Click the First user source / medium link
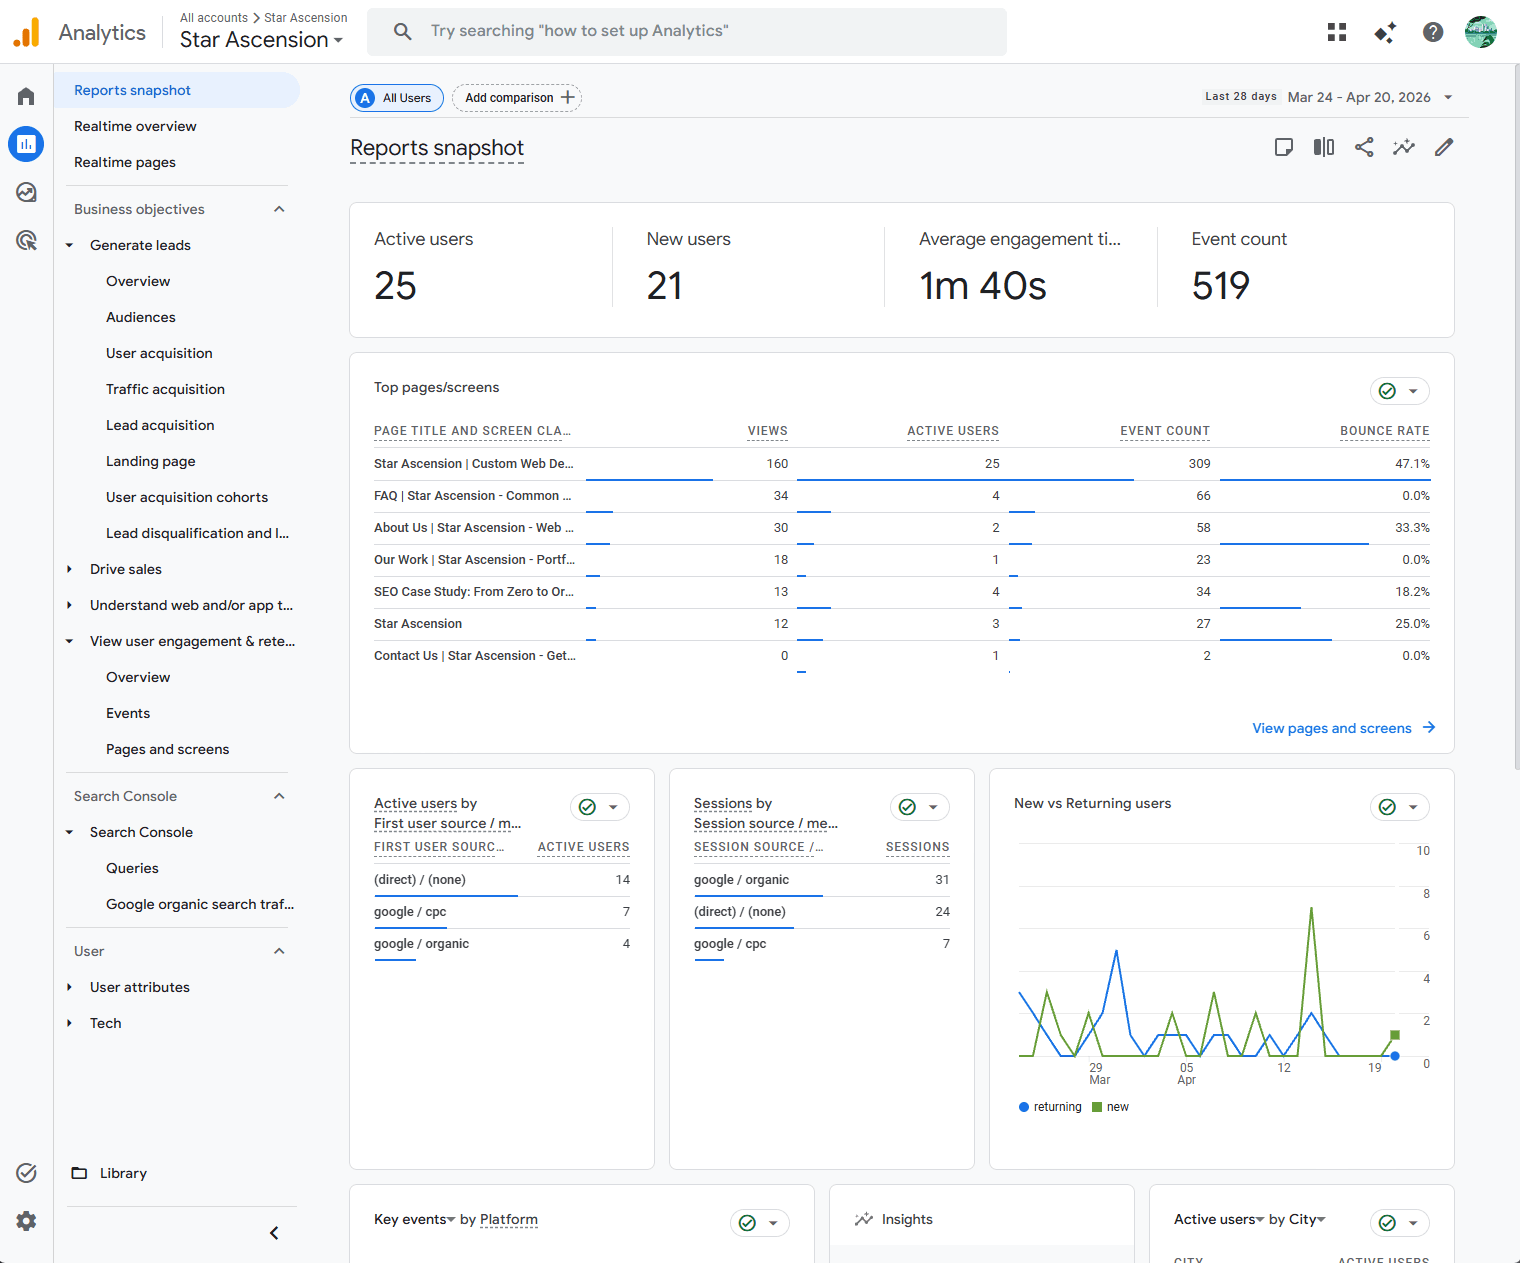The width and height of the screenshot is (1520, 1263). (447, 823)
